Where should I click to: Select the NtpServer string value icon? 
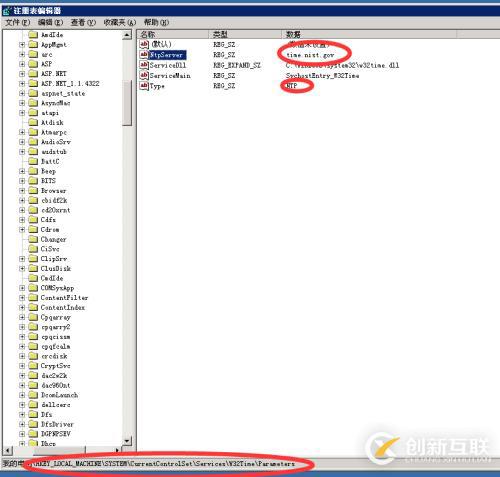click(144, 54)
